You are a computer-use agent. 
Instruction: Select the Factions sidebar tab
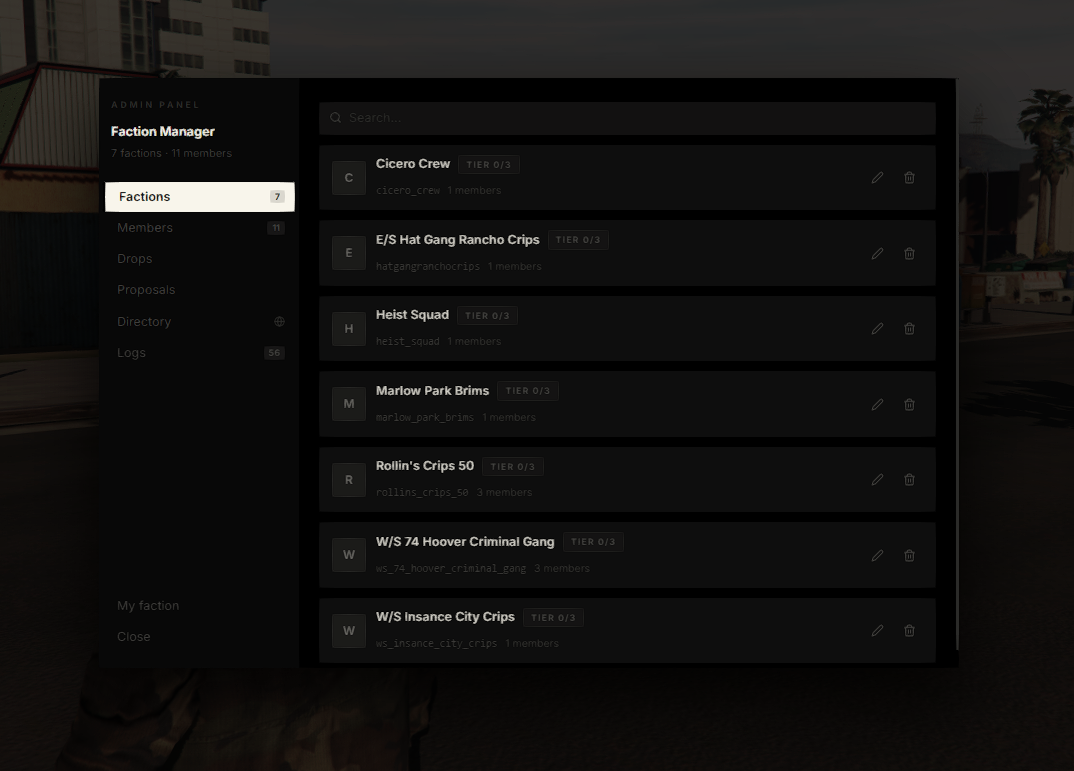tap(200, 197)
